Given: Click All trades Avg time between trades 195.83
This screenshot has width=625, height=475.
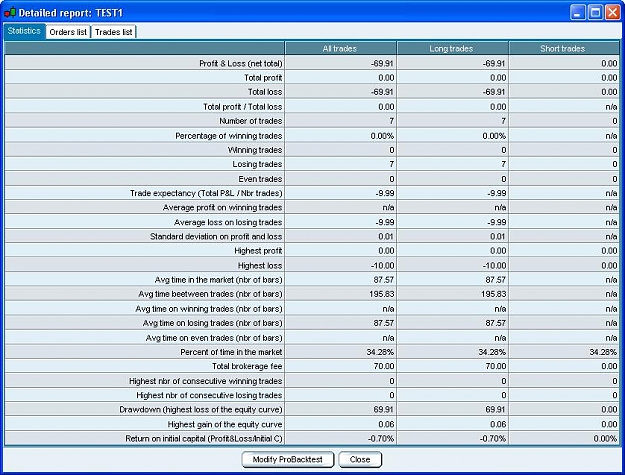Looking at the screenshot, I should click(381, 294).
